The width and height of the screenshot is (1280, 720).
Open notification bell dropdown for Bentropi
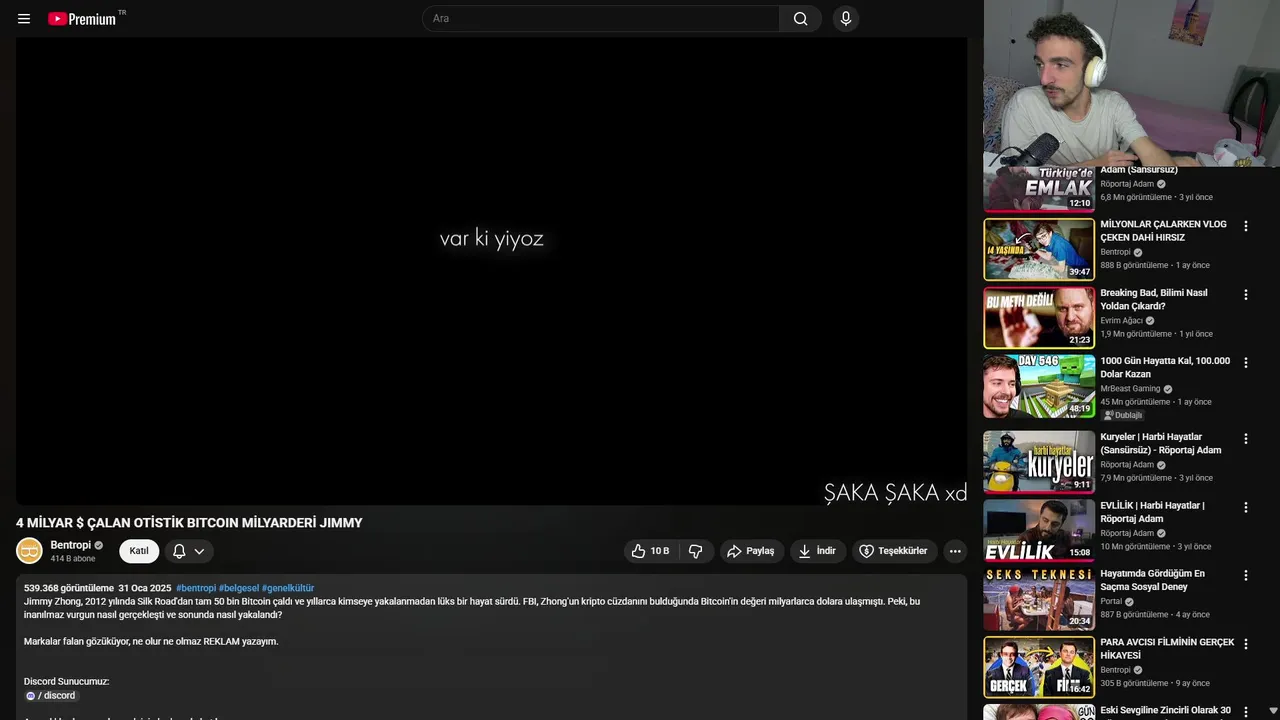click(x=188, y=551)
